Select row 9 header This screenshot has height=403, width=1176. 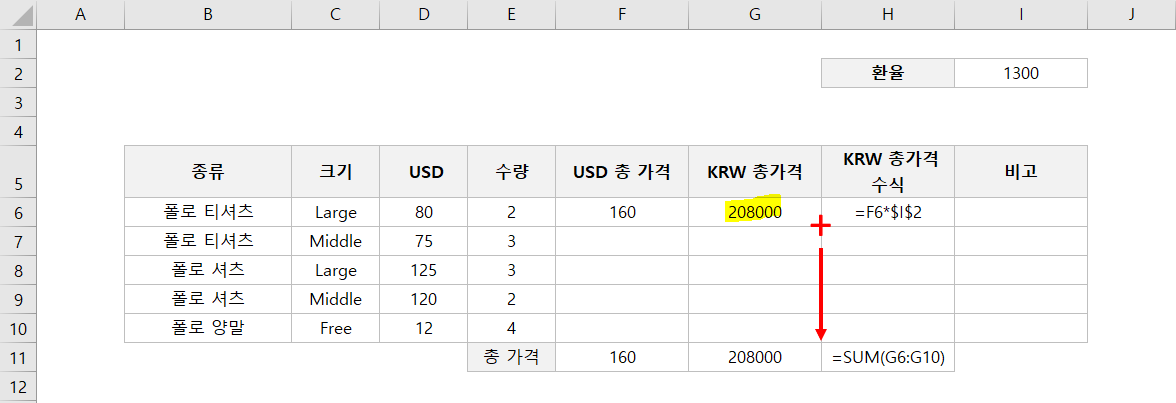pos(18,299)
